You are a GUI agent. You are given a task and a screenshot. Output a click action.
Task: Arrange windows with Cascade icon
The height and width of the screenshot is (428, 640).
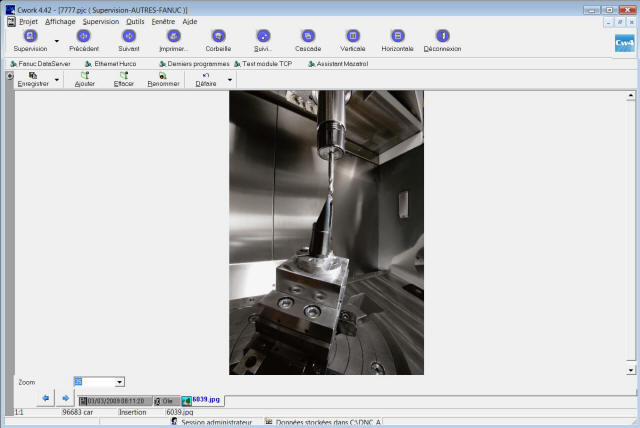click(x=308, y=36)
